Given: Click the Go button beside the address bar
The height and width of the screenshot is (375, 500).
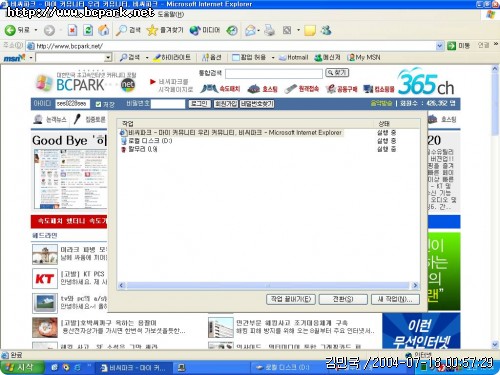Looking at the screenshot, I should [x=458, y=46].
